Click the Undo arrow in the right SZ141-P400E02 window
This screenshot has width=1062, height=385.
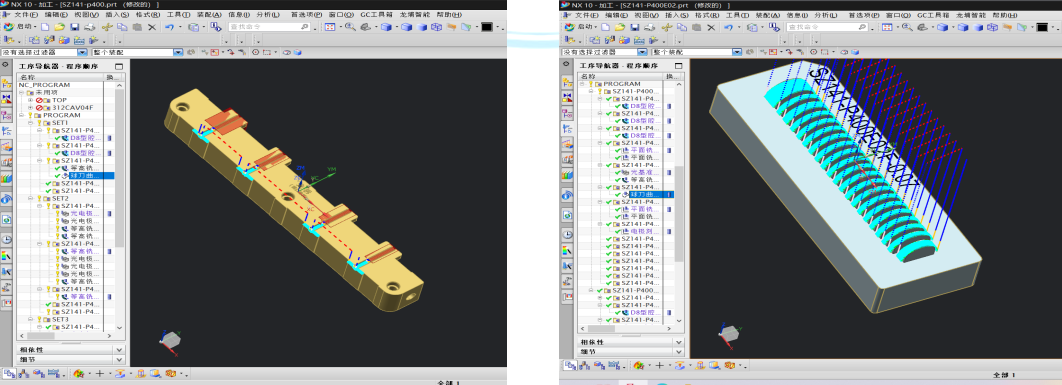pos(727,27)
